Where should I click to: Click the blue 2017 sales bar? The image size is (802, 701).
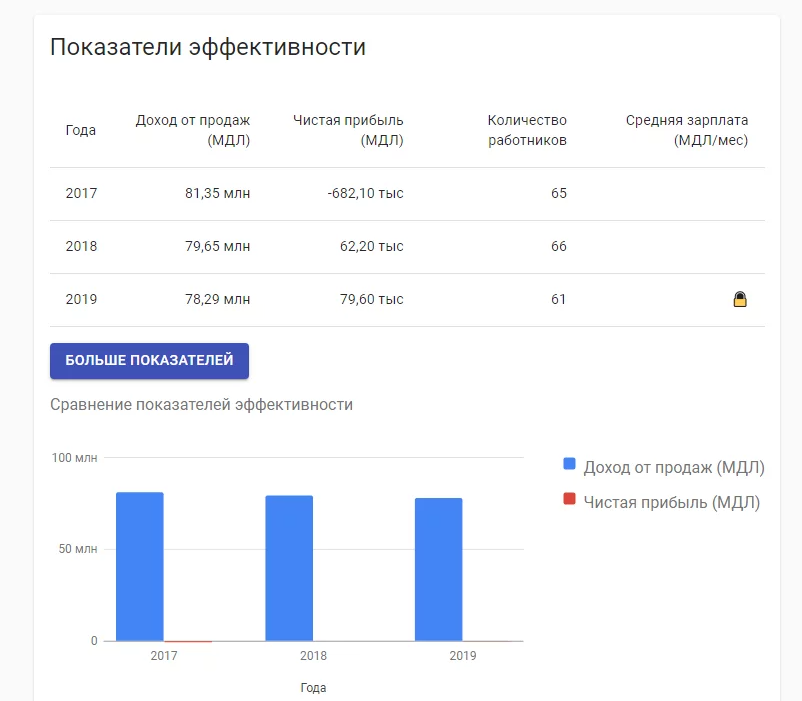click(140, 566)
